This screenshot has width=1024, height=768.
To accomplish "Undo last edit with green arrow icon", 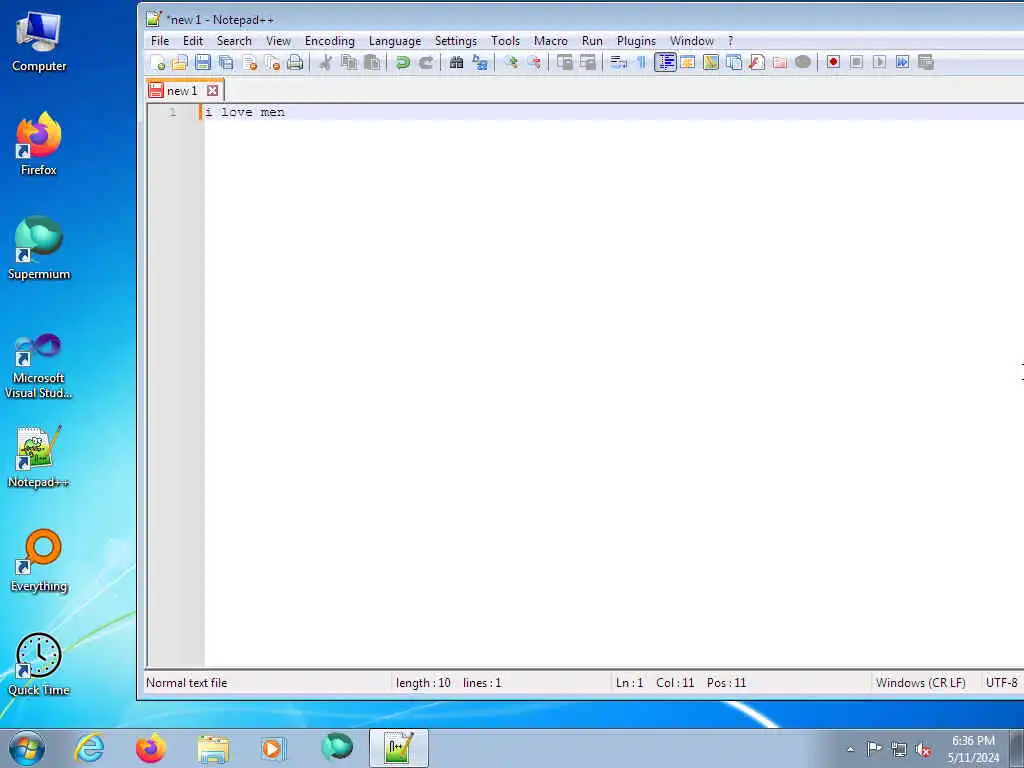I will point(403,63).
